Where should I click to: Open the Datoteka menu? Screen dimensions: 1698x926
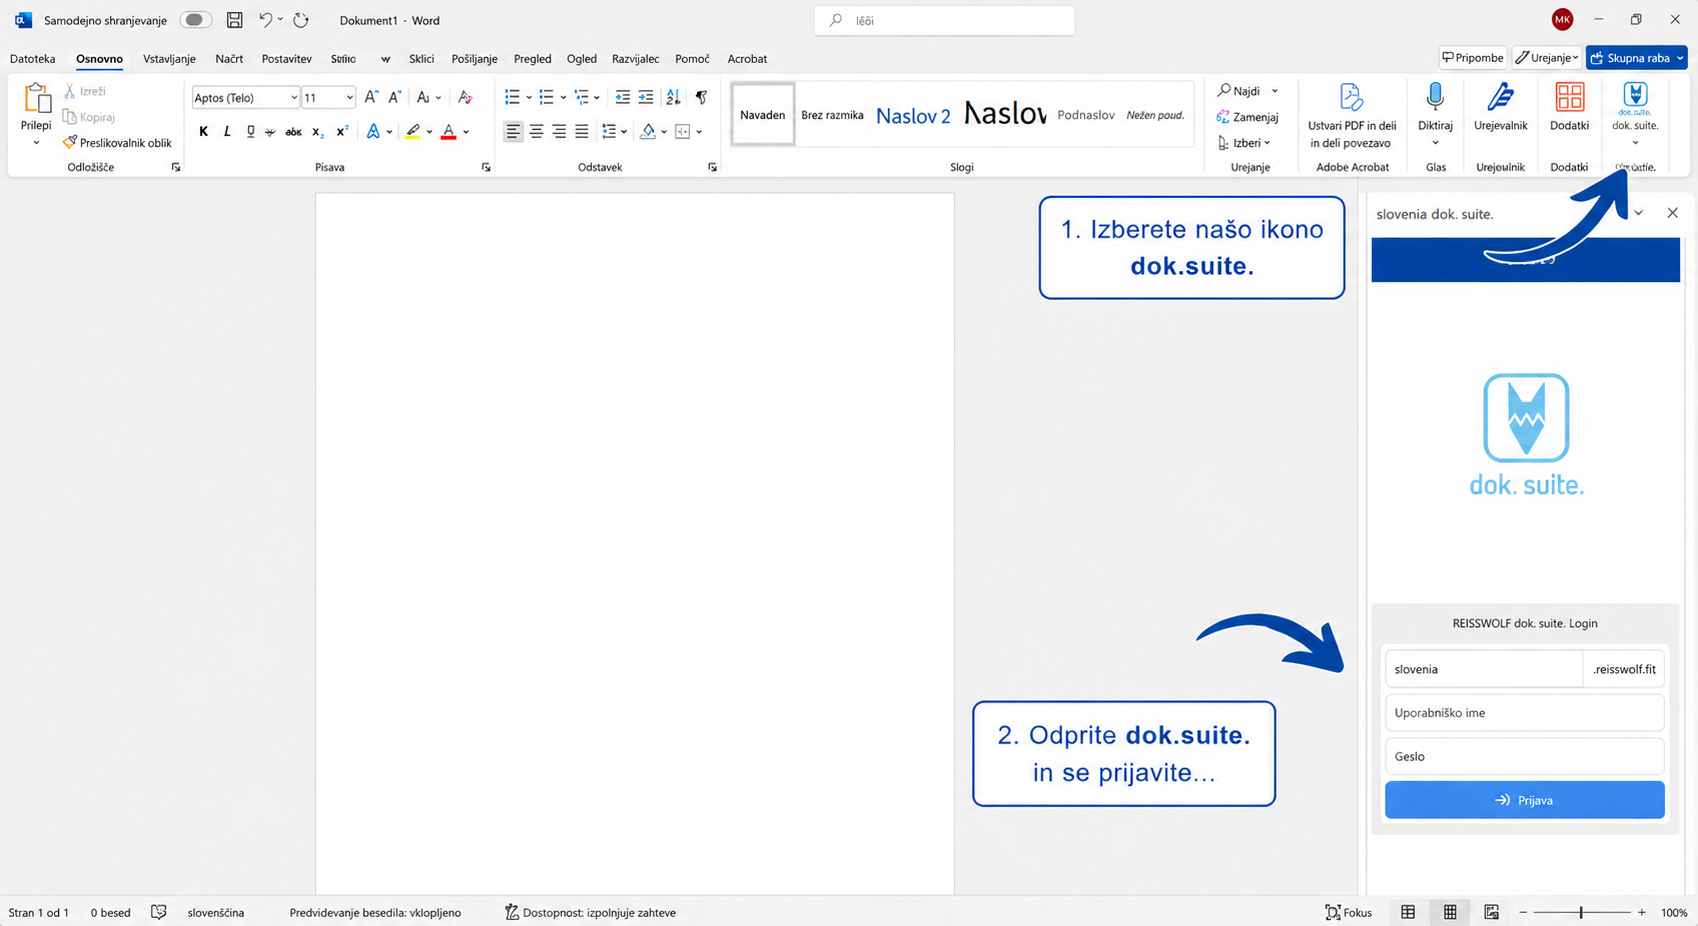[32, 59]
